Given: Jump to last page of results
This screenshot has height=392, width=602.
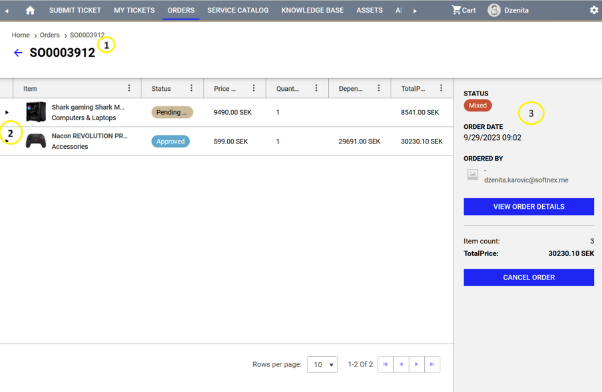Looking at the screenshot, I should pos(432,364).
